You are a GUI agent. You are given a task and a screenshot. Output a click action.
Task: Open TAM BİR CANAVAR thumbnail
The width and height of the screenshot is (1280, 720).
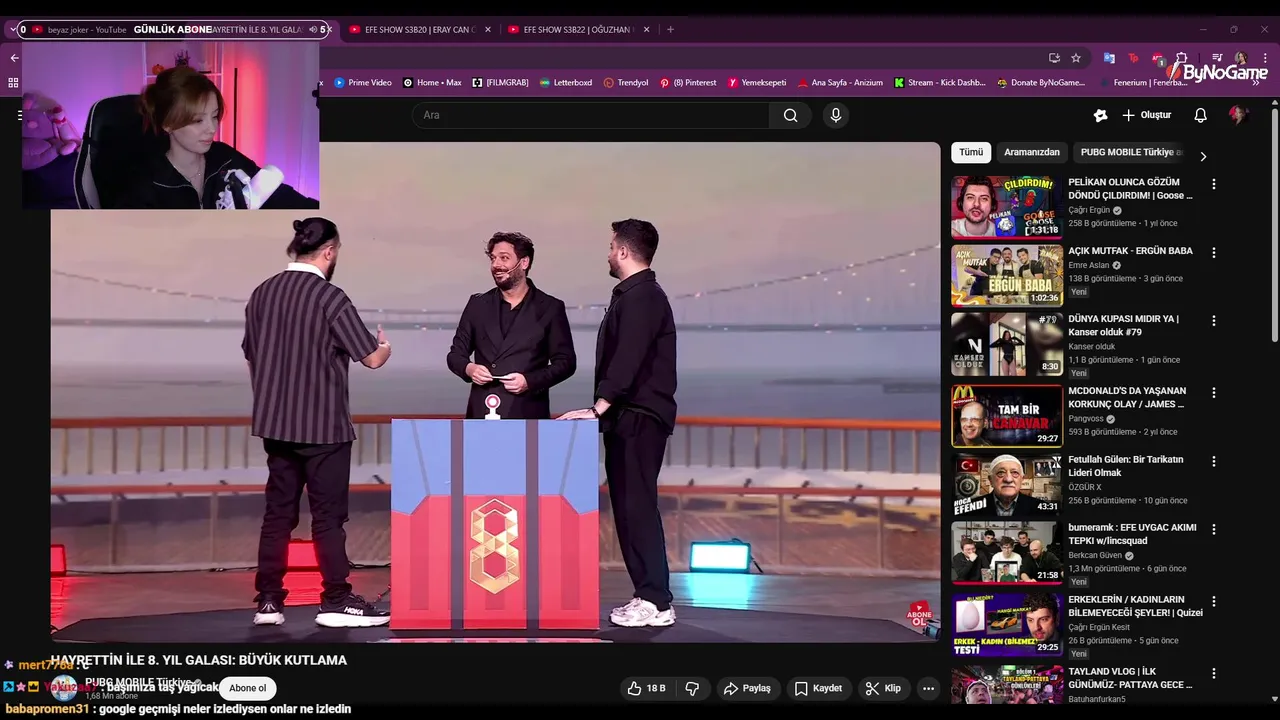1006,415
